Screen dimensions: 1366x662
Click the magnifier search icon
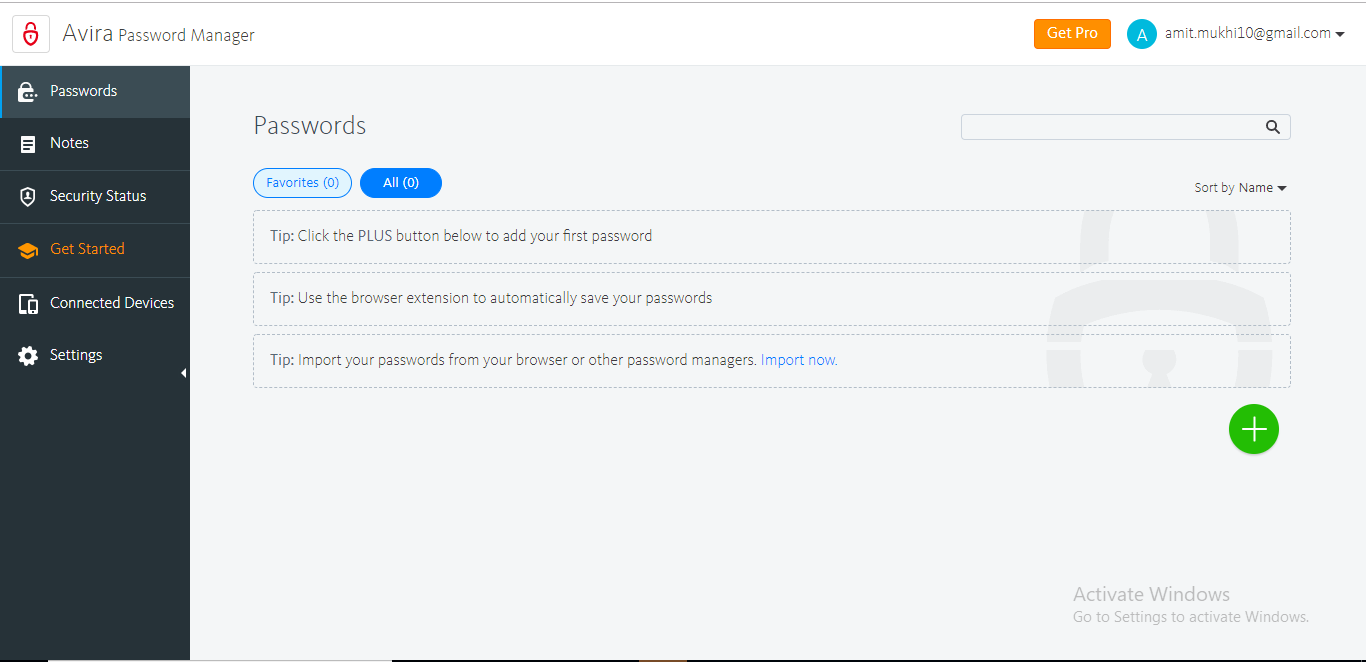[1273, 127]
